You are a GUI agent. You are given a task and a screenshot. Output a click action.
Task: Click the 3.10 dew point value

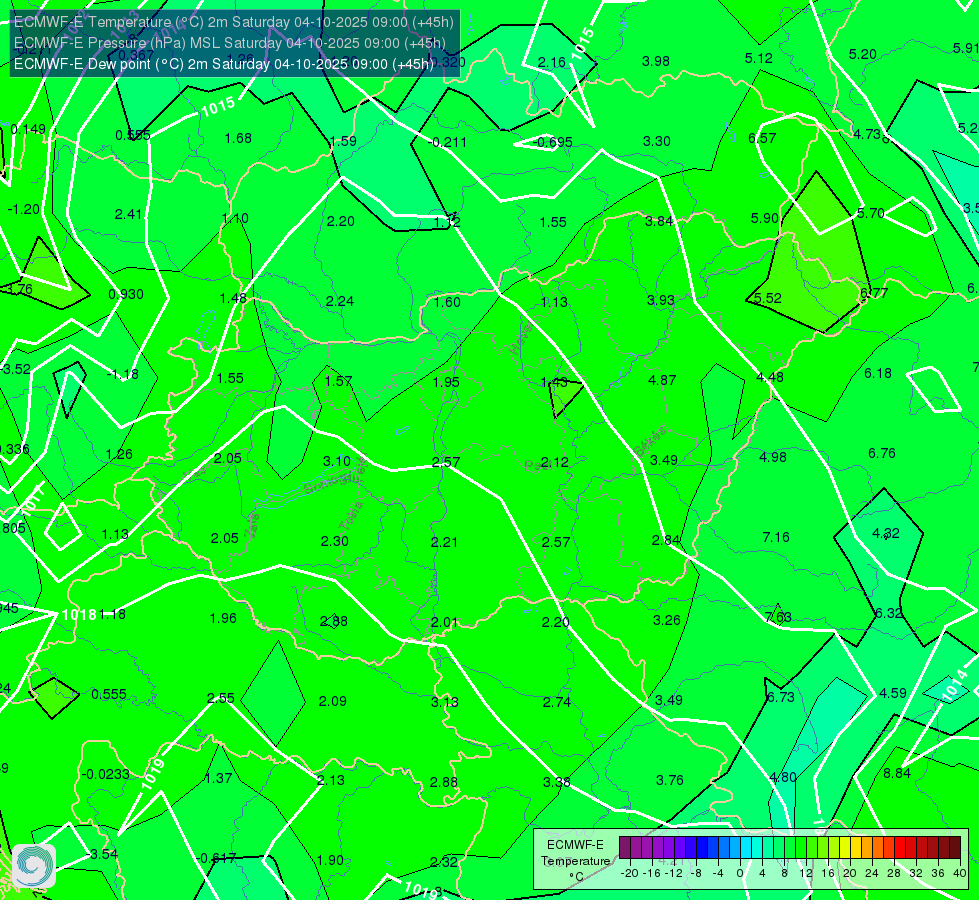[337, 461]
